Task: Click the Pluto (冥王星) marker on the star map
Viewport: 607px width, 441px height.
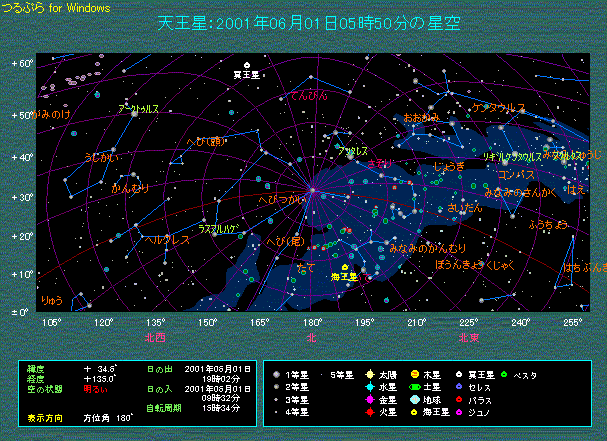Action: (x=246, y=64)
